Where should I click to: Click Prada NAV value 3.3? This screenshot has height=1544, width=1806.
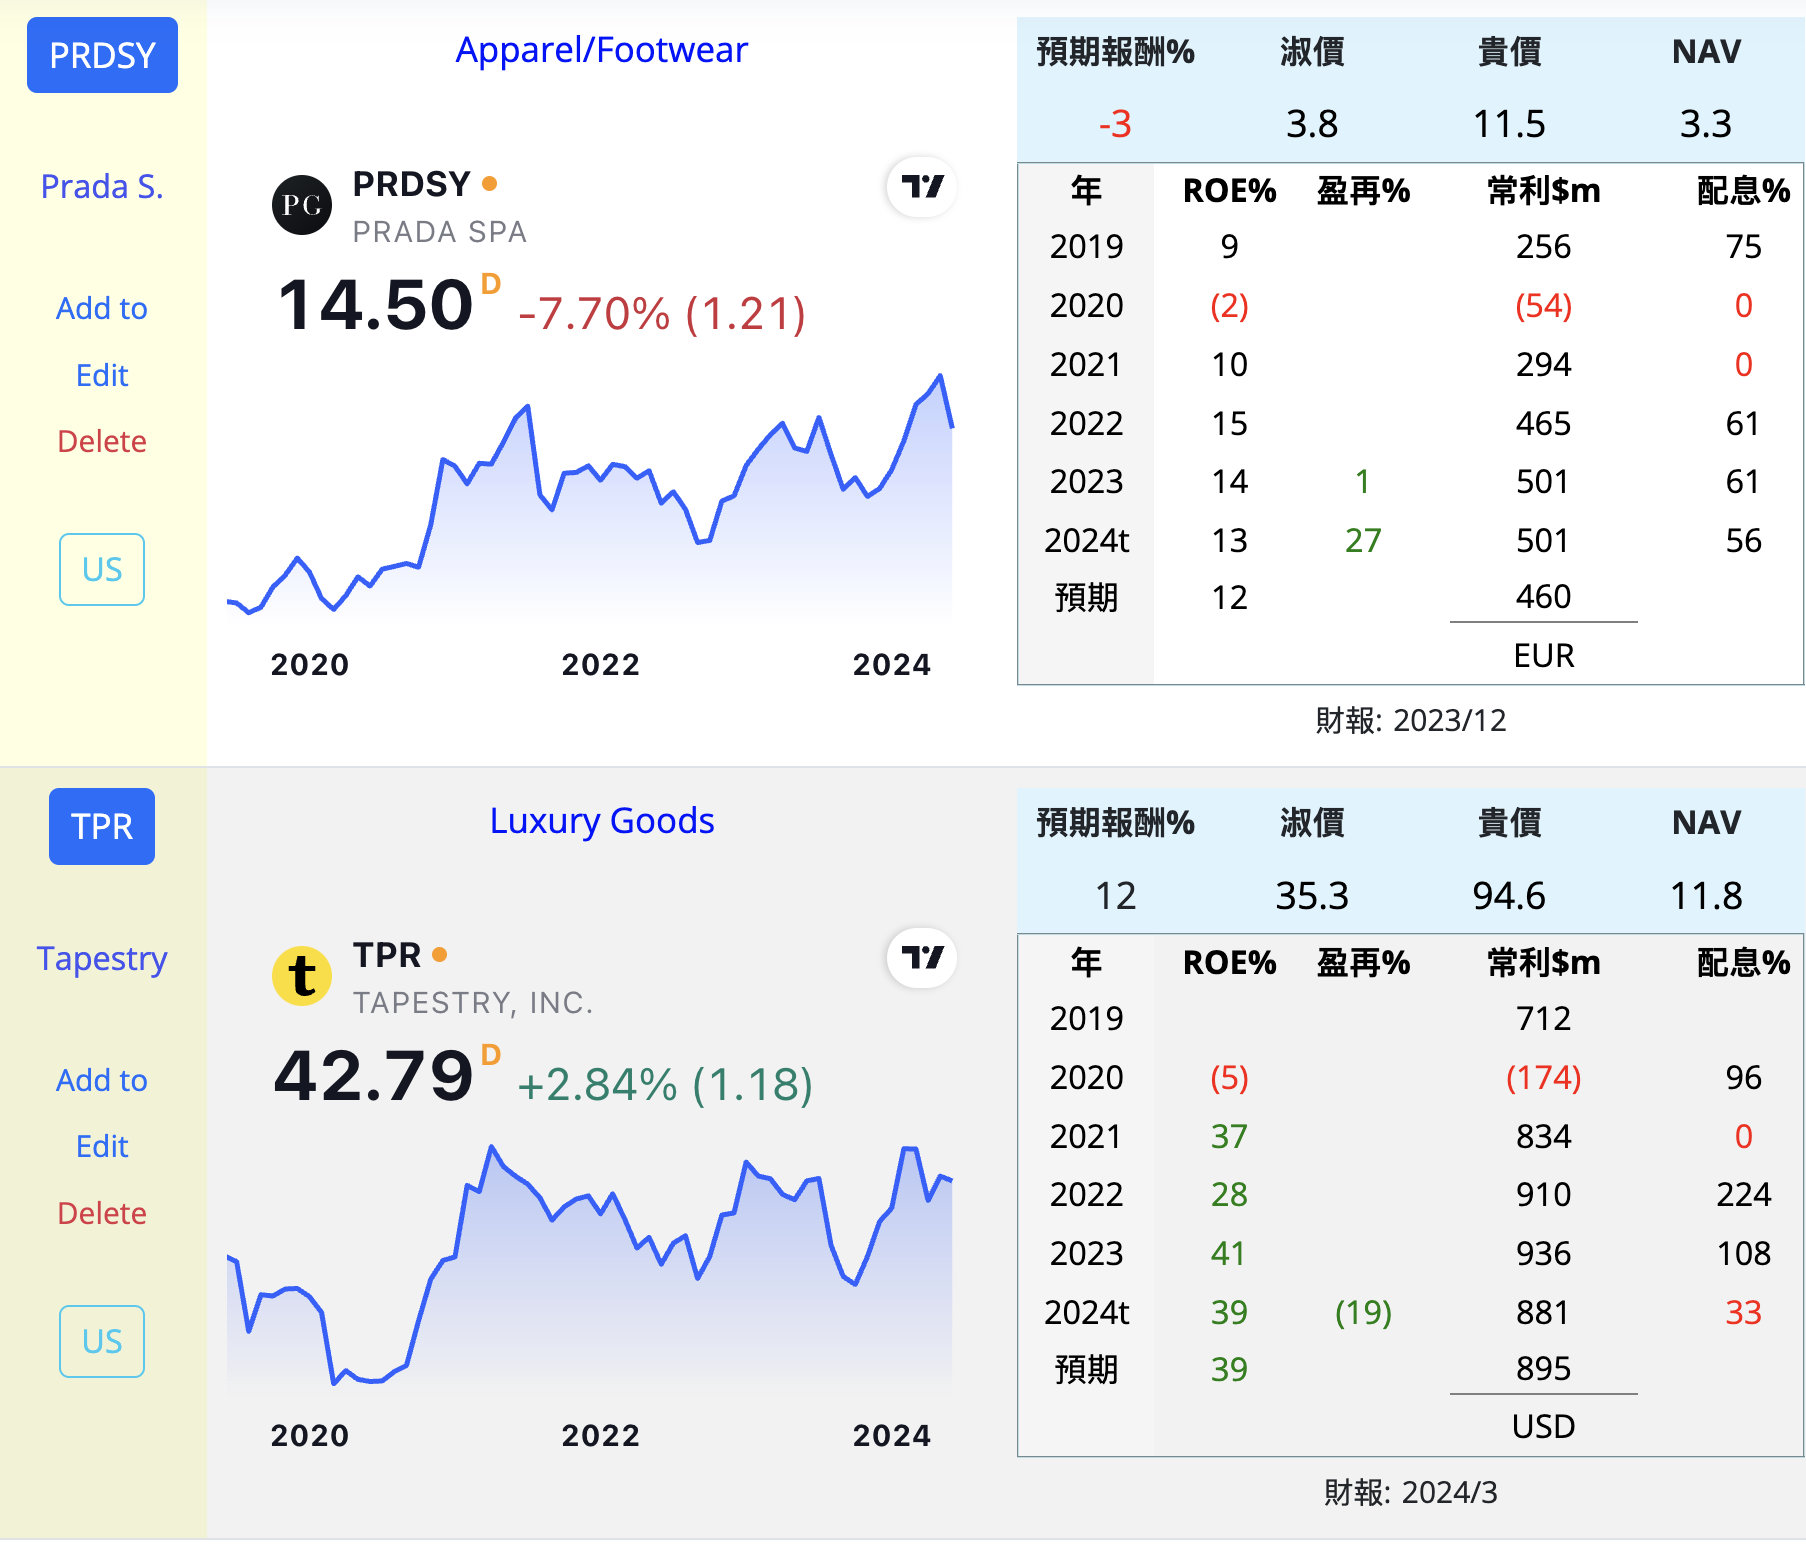pyautogui.click(x=1706, y=124)
